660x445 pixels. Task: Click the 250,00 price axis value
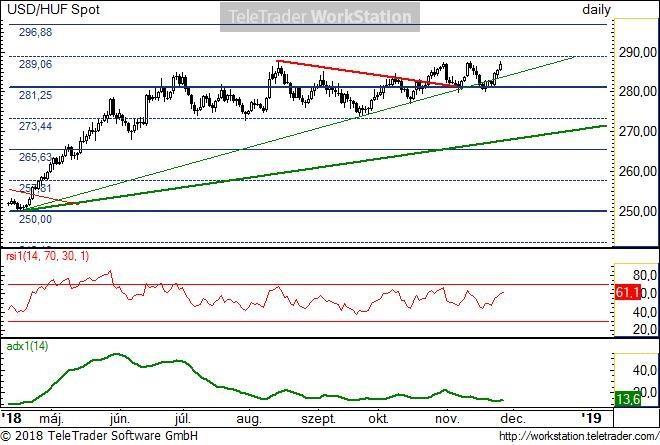pyautogui.click(x=637, y=211)
